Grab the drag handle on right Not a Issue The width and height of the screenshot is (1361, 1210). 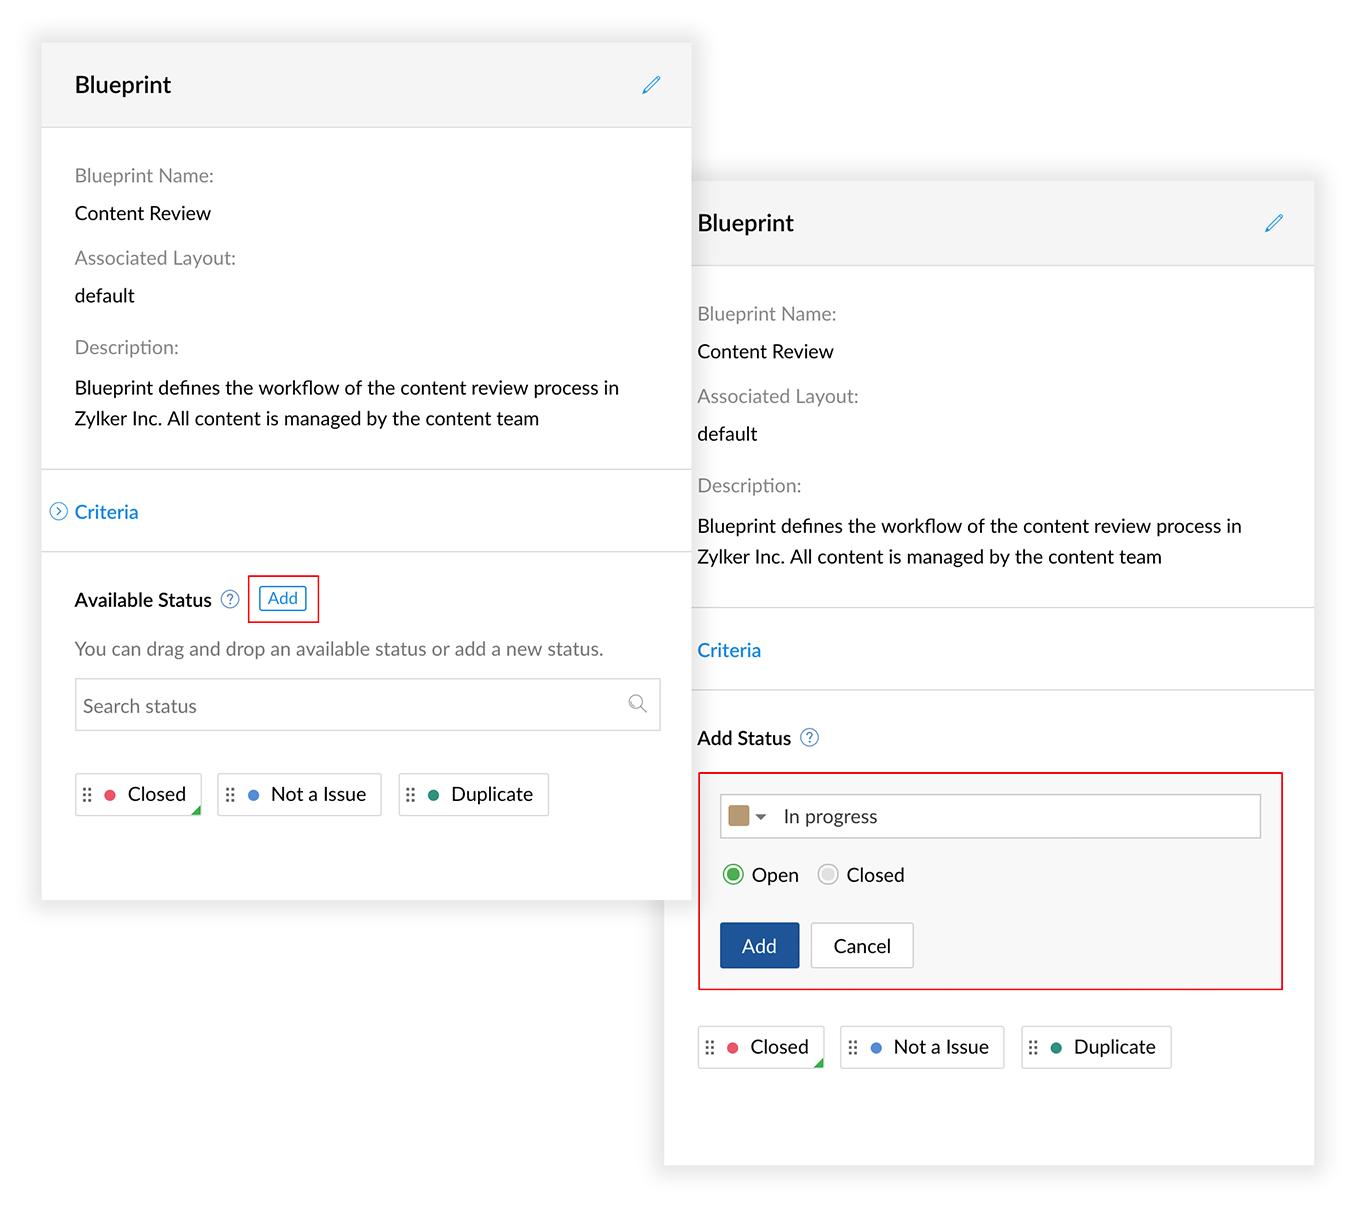[853, 1048]
